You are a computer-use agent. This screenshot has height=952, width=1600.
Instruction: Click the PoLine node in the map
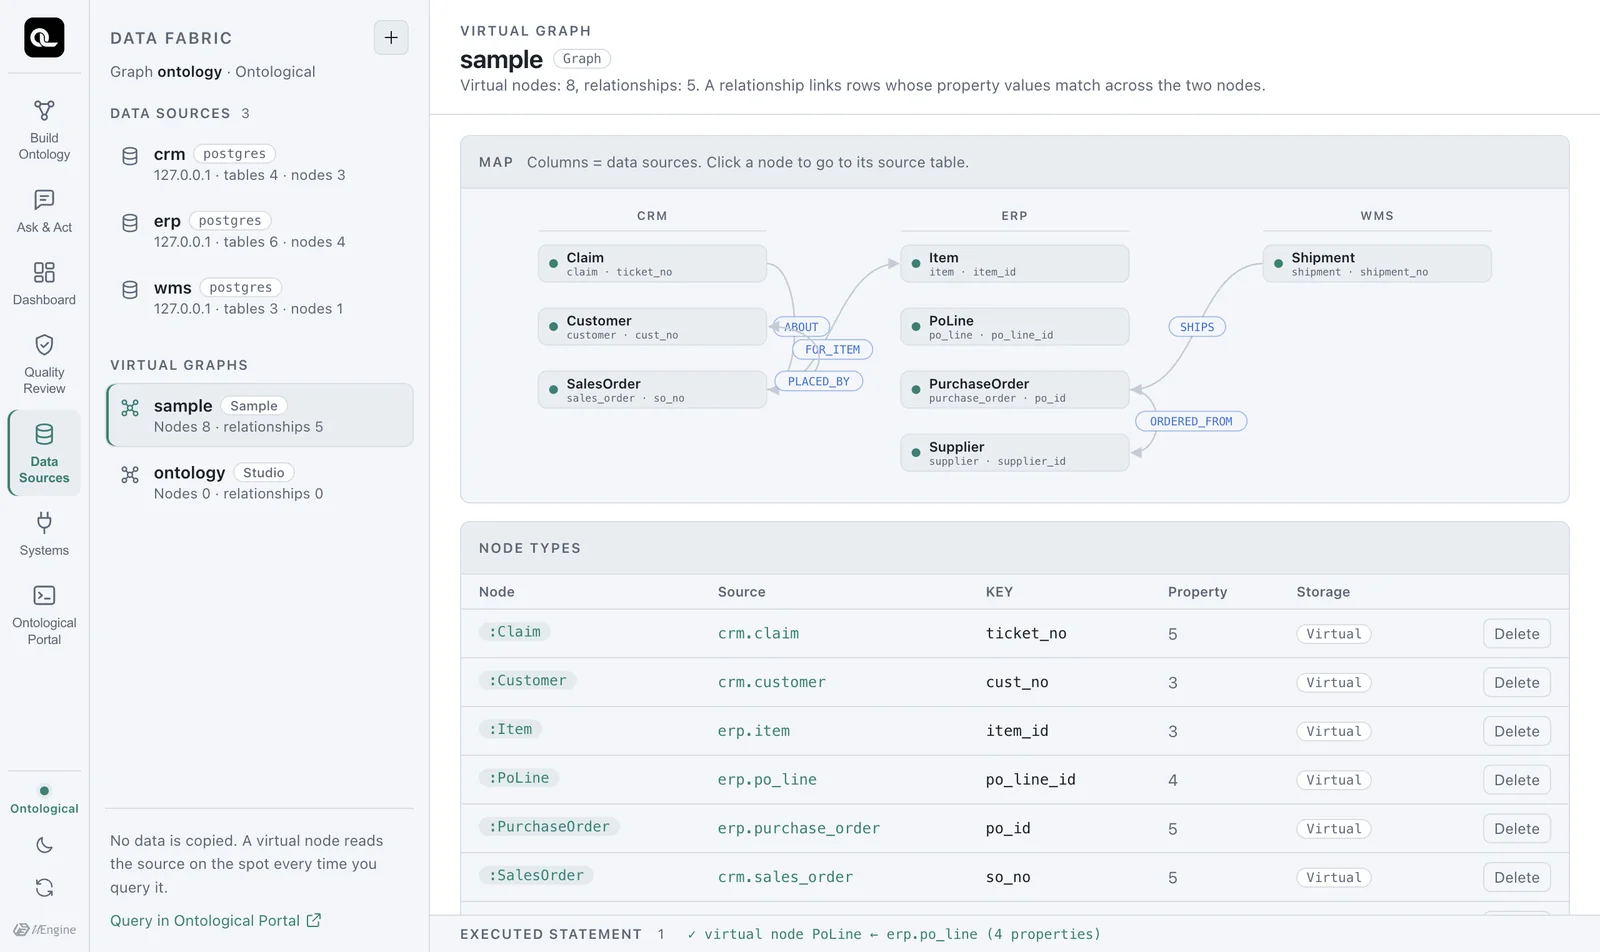[1014, 327]
